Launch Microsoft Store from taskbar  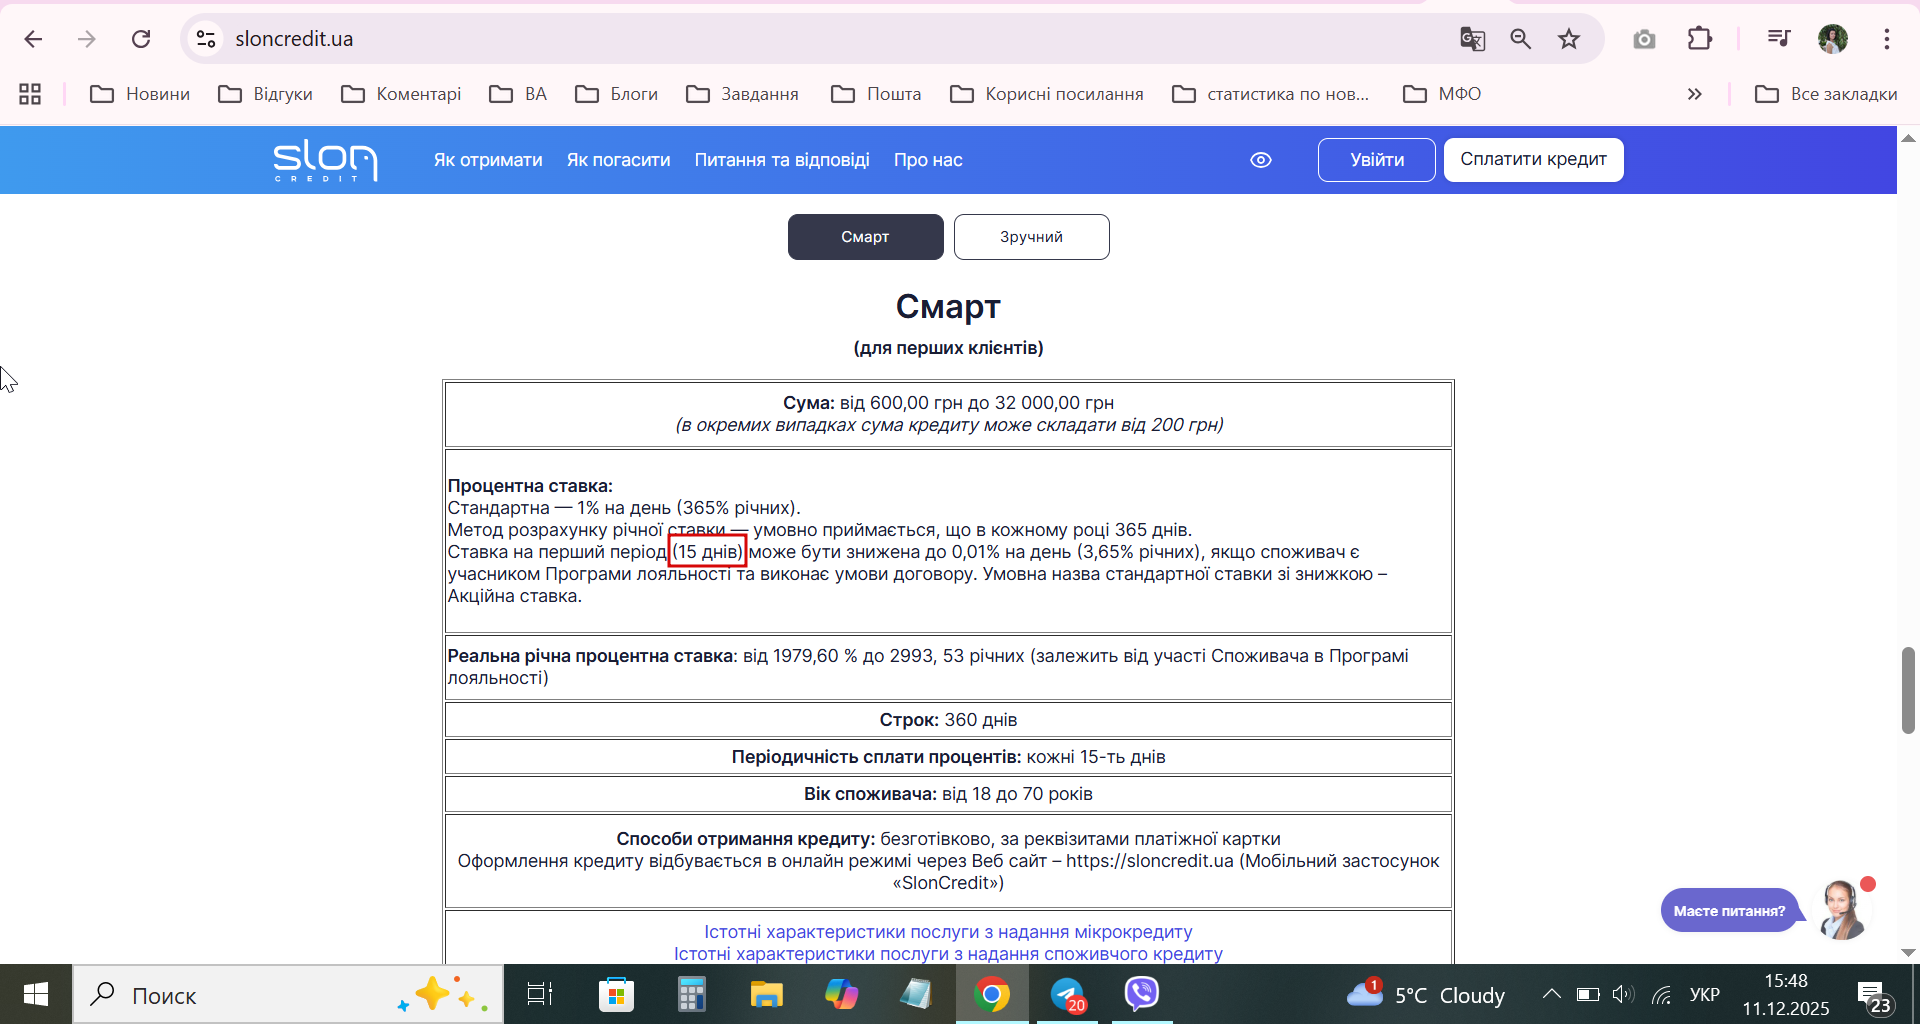point(616,994)
